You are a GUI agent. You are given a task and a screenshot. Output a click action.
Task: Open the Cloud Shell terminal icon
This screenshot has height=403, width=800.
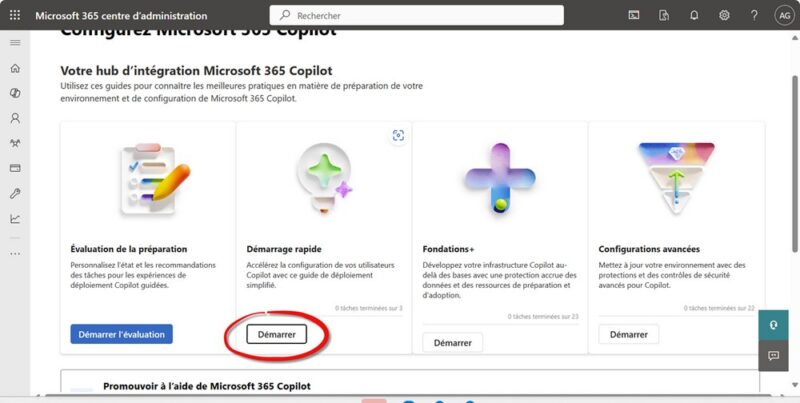(634, 15)
